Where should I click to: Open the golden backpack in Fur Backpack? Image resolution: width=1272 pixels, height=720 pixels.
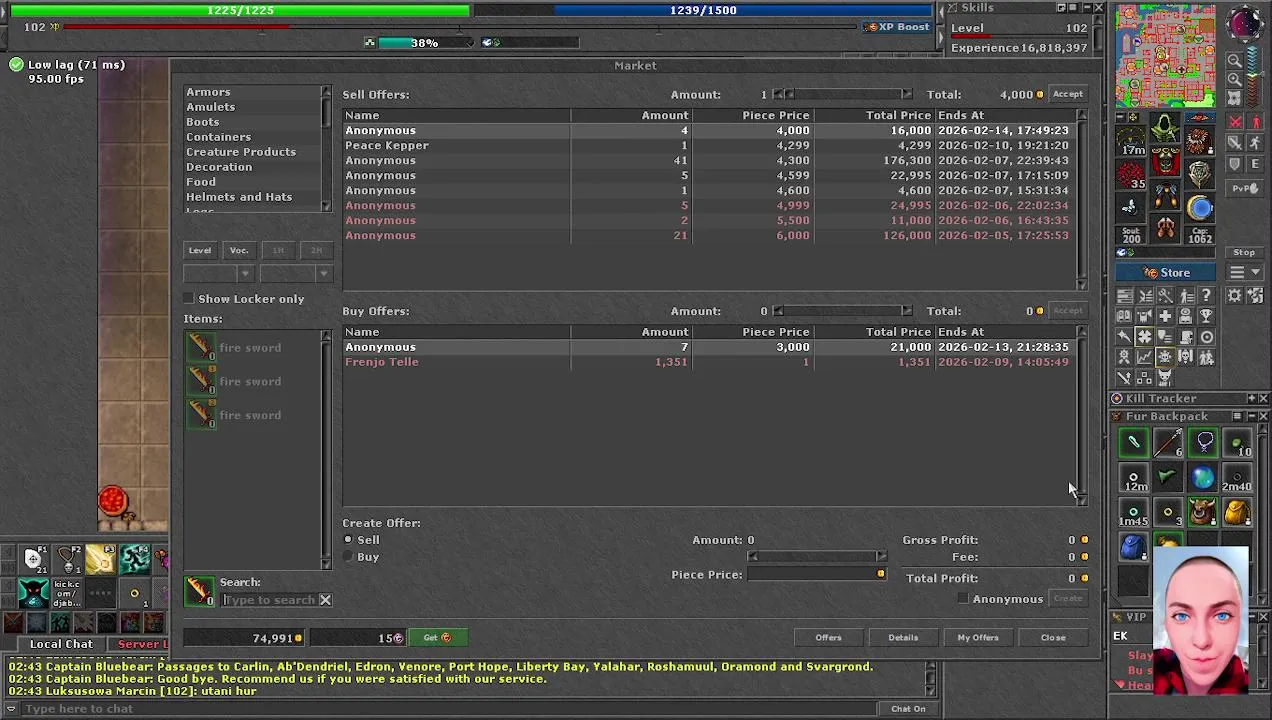tap(1237, 513)
